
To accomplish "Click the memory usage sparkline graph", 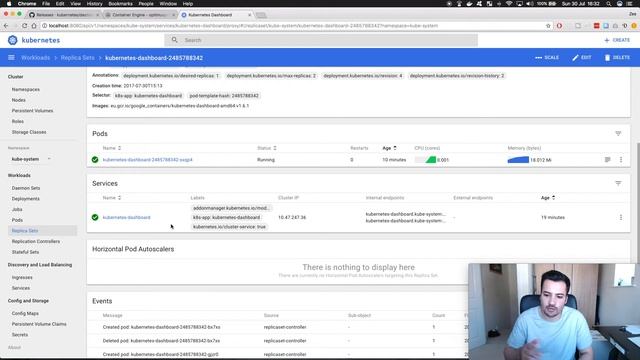I will coord(518,160).
